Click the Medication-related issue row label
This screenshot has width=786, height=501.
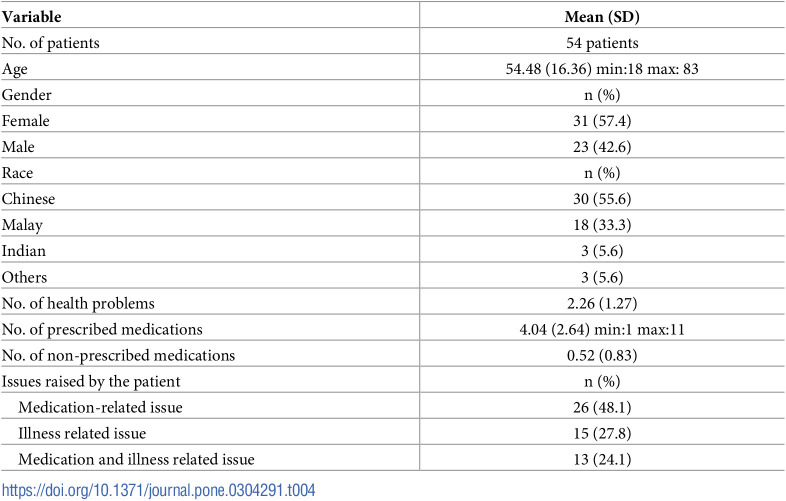tap(100, 407)
